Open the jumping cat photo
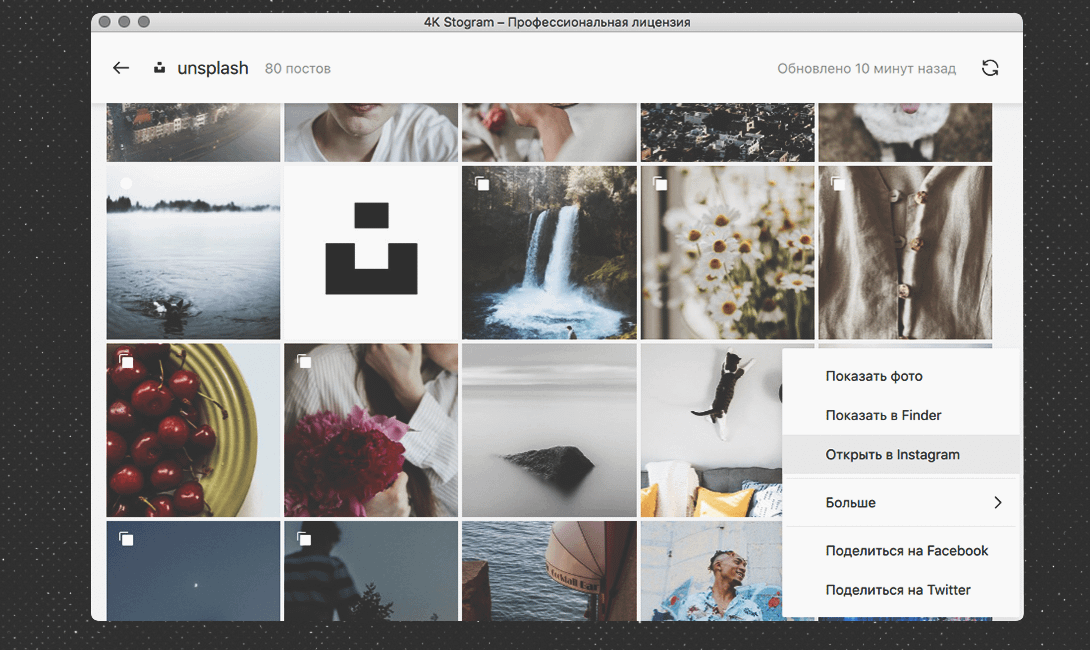 point(711,430)
